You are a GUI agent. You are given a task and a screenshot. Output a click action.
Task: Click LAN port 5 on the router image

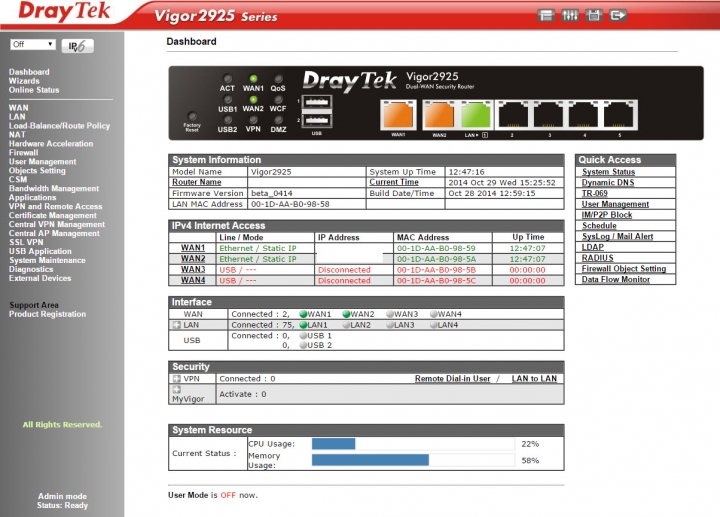tap(620, 115)
